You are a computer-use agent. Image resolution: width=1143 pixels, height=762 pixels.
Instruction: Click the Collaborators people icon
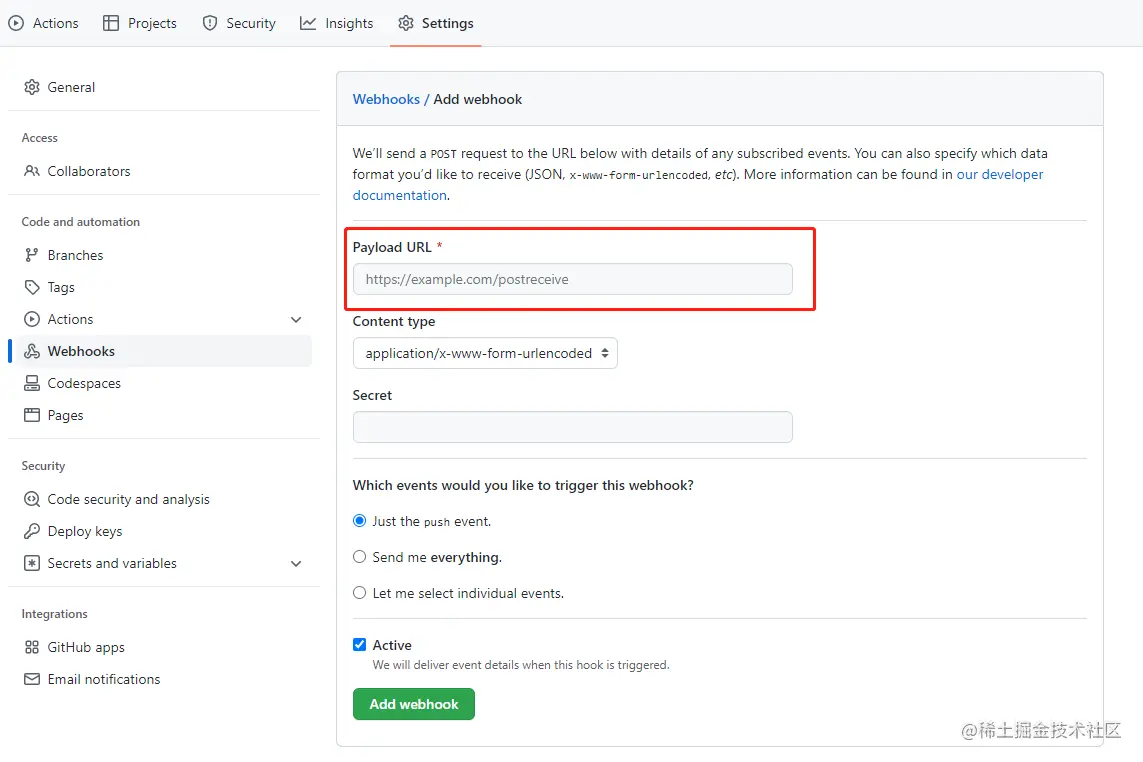pyautogui.click(x=32, y=171)
